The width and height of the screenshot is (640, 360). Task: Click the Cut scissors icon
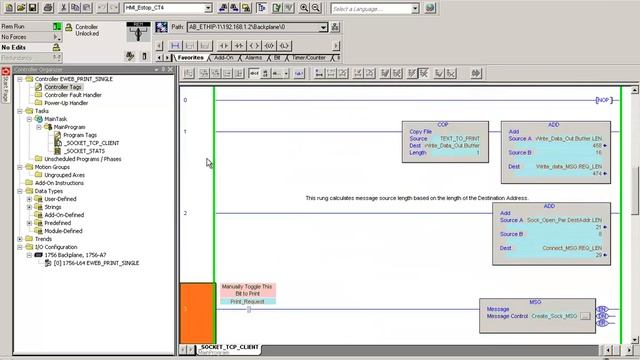(x=64, y=8)
